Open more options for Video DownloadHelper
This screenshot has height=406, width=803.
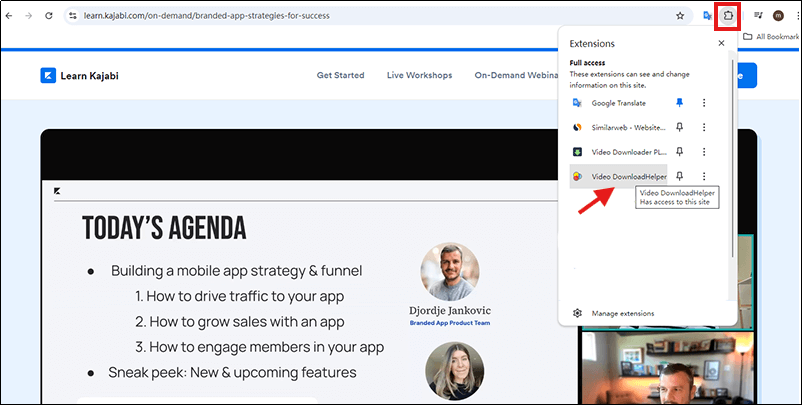[704, 176]
